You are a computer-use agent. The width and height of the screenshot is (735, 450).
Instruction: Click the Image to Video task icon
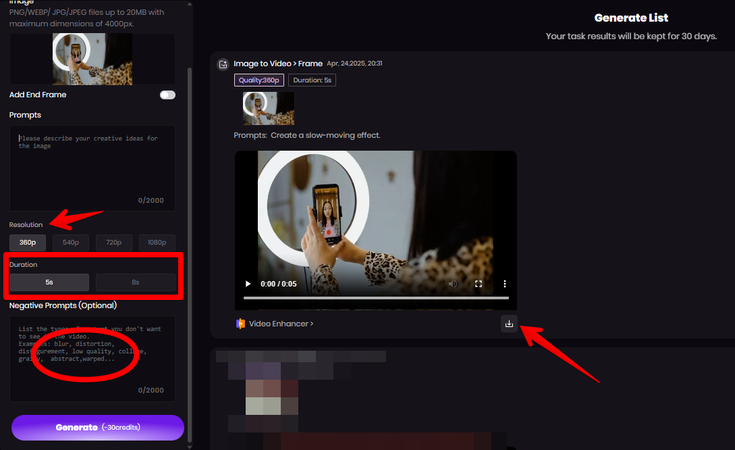point(223,64)
